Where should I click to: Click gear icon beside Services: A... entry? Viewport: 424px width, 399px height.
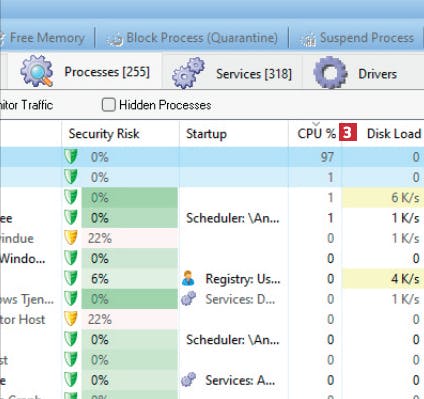click(188, 380)
